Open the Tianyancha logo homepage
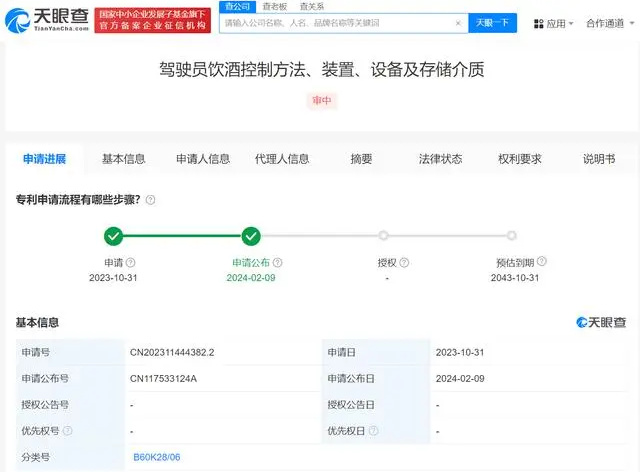The height and width of the screenshot is (472, 640). pyautogui.click(x=47, y=20)
